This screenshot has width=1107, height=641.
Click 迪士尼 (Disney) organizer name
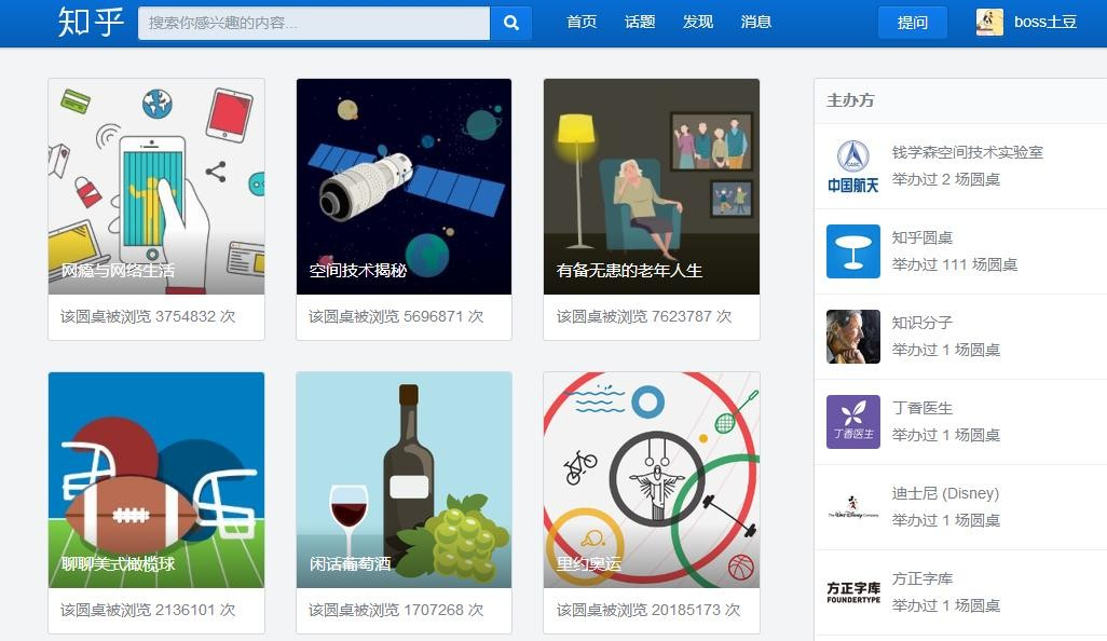pos(945,493)
